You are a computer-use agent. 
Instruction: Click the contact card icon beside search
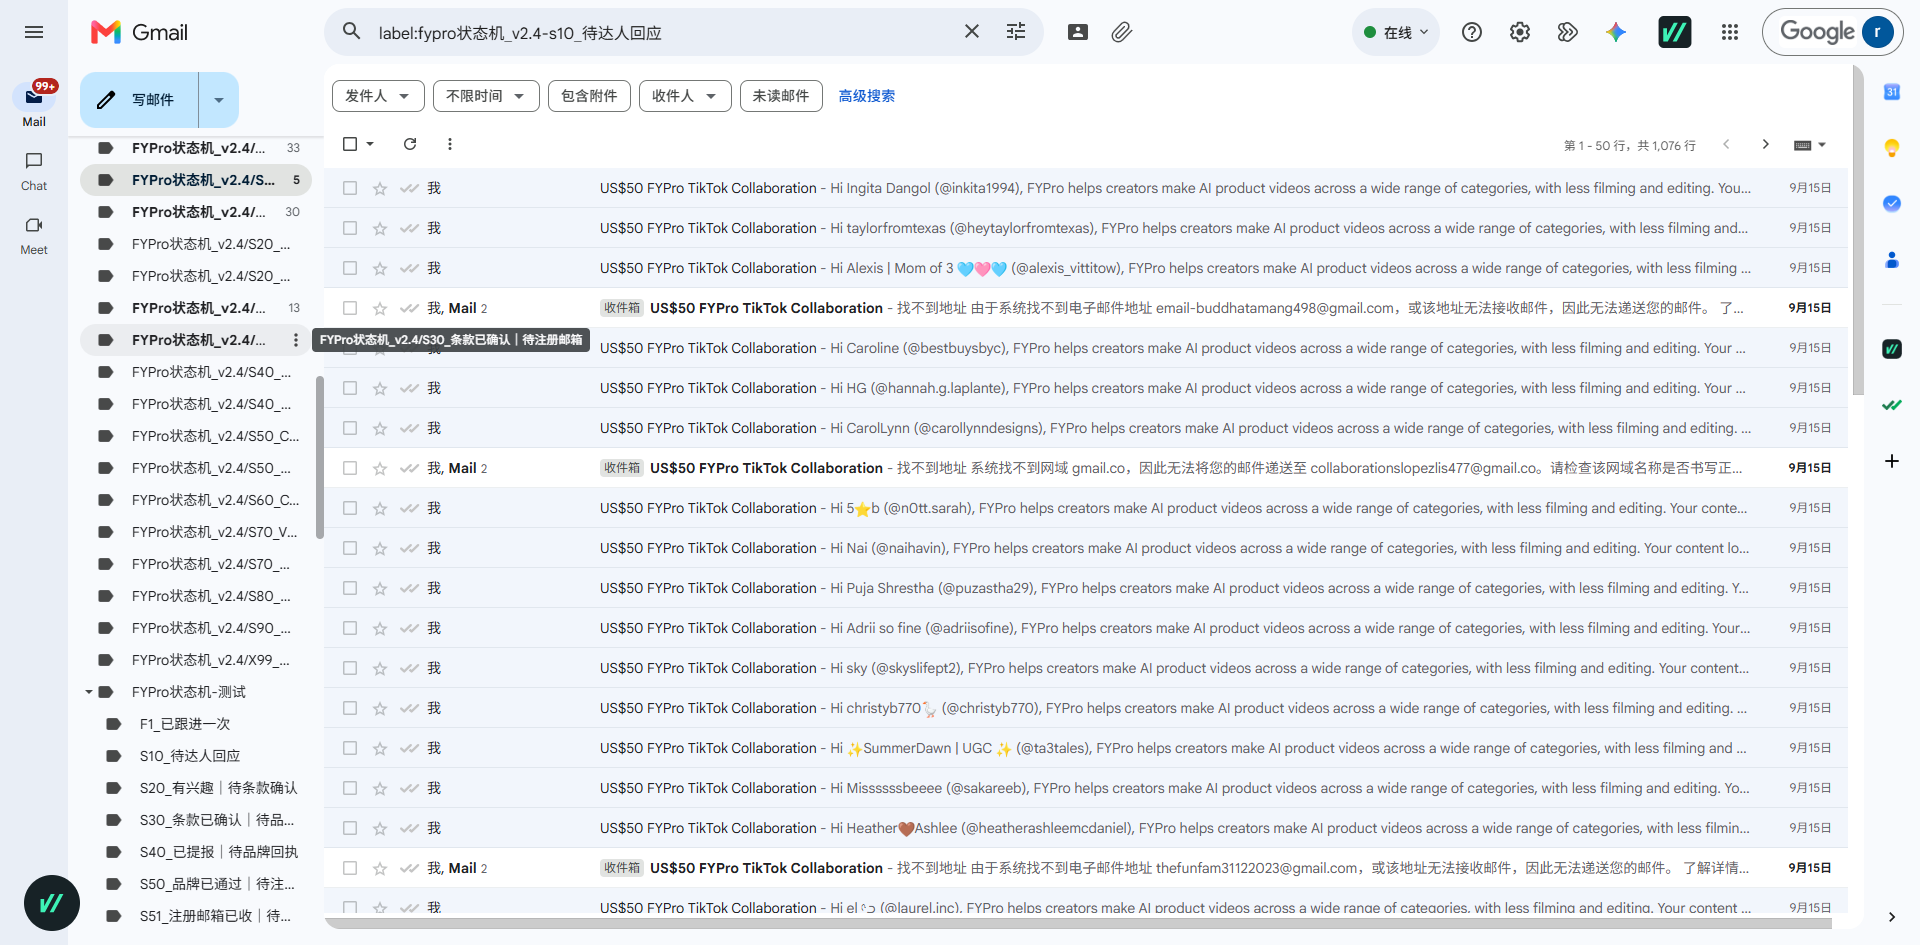pos(1078,32)
